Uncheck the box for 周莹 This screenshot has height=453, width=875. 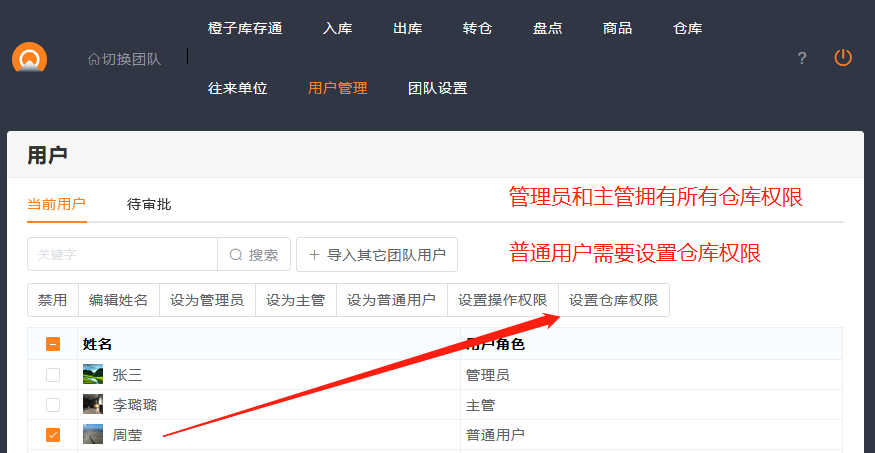point(53,435)
